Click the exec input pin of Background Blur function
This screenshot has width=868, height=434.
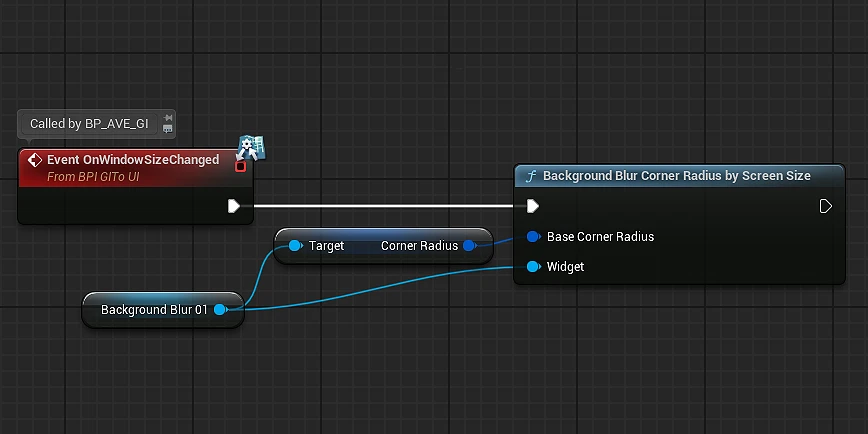tap(533, 206)
